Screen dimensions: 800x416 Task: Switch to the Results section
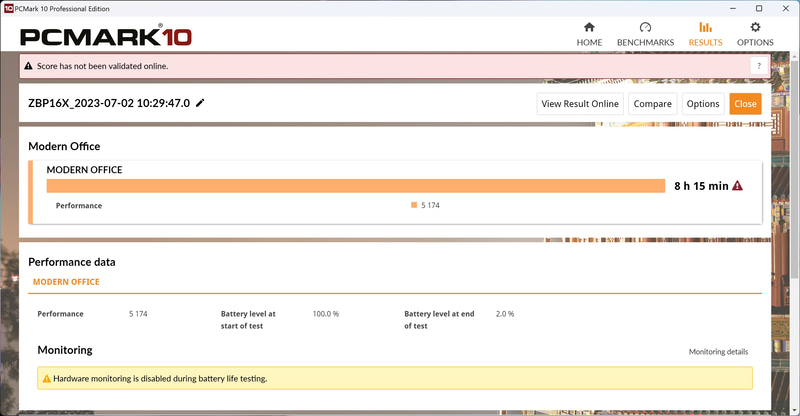coord(705,34)
